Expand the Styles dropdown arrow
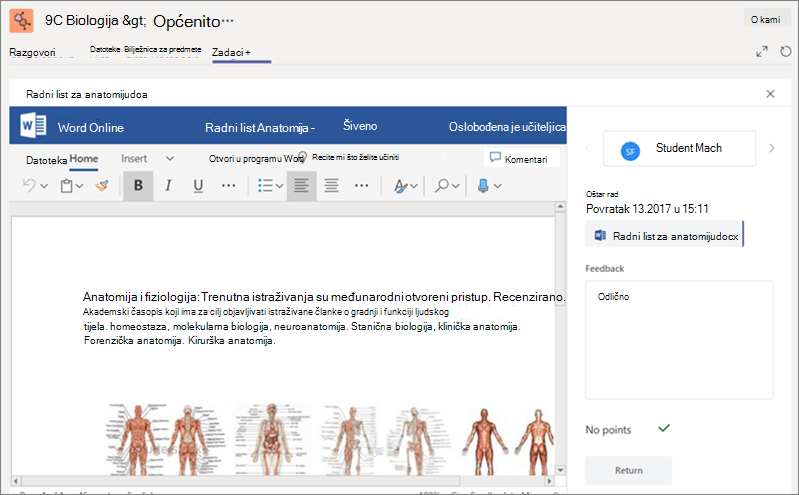The height and width of the screenshot is (495, 799). pyautogui.click(x=414, y=186)
